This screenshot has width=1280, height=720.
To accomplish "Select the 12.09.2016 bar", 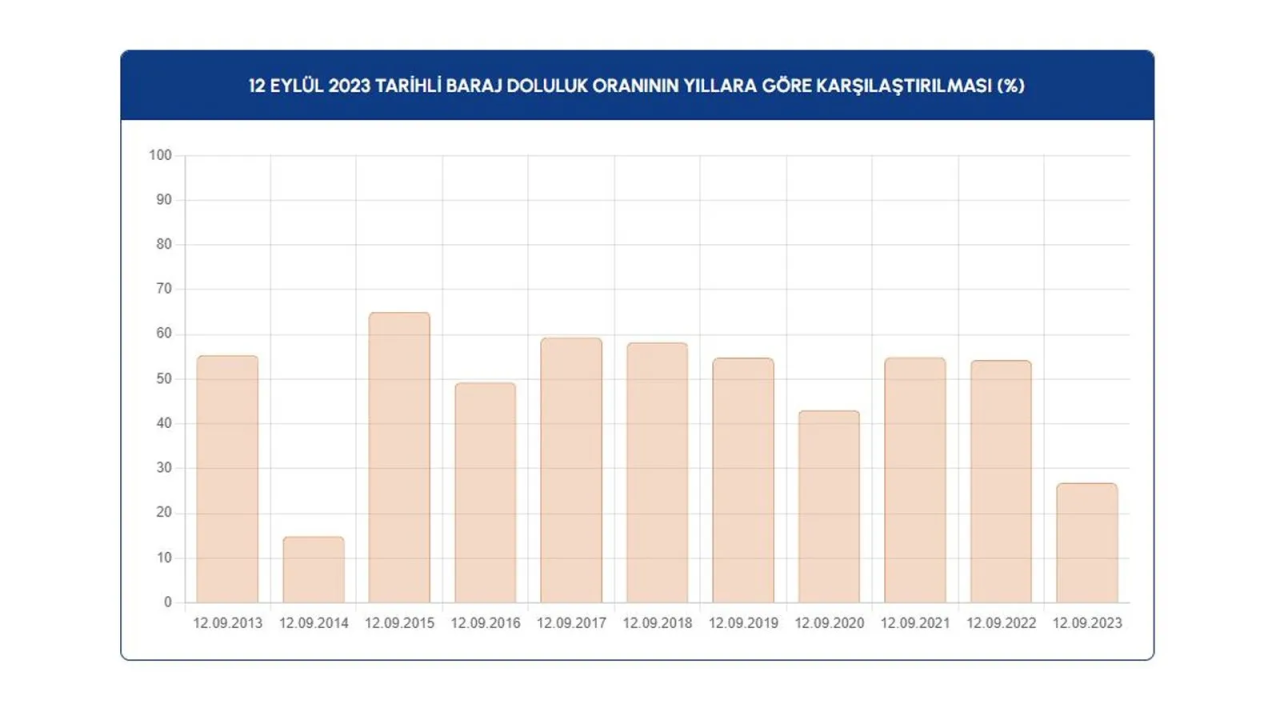I will point(485,493).
